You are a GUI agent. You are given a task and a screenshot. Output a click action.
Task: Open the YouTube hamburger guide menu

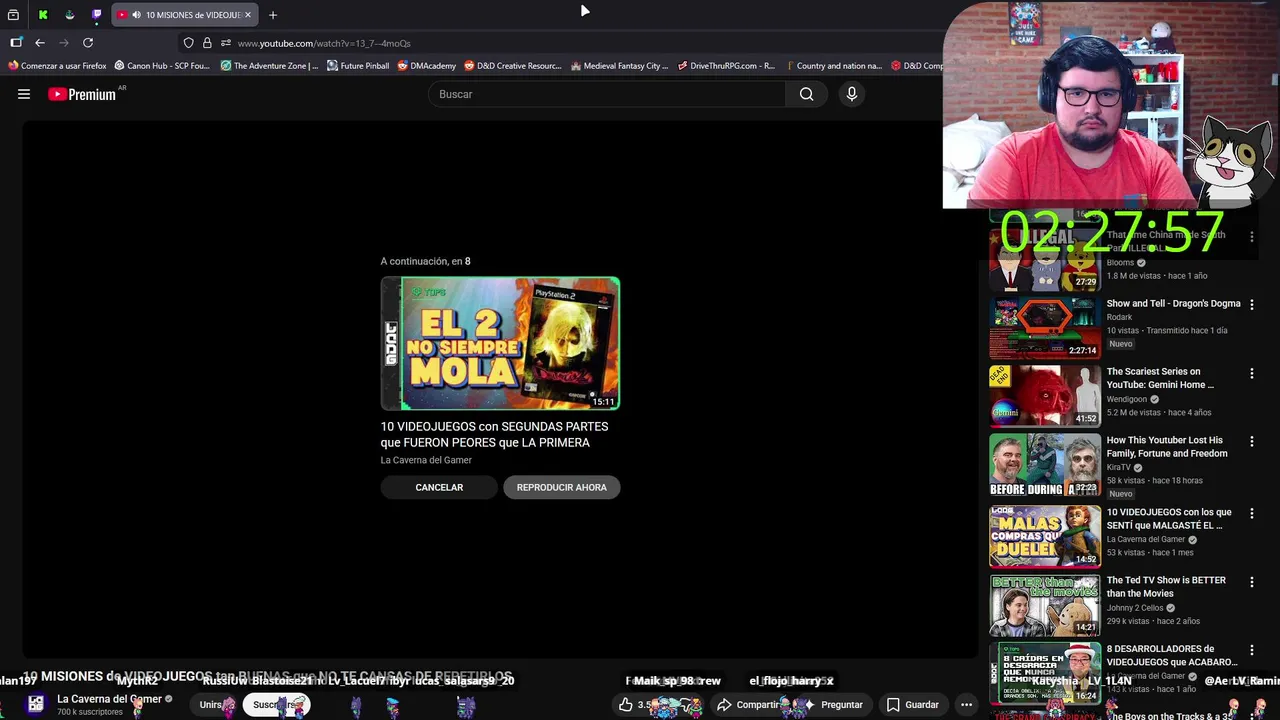(24, 94)
